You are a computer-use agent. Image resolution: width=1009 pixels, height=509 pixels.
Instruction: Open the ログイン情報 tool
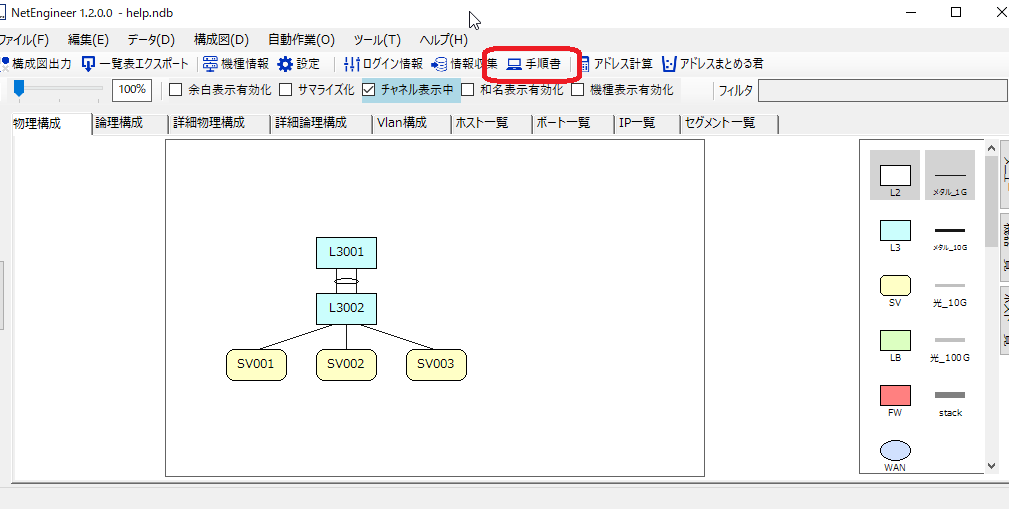click(351, 64)
